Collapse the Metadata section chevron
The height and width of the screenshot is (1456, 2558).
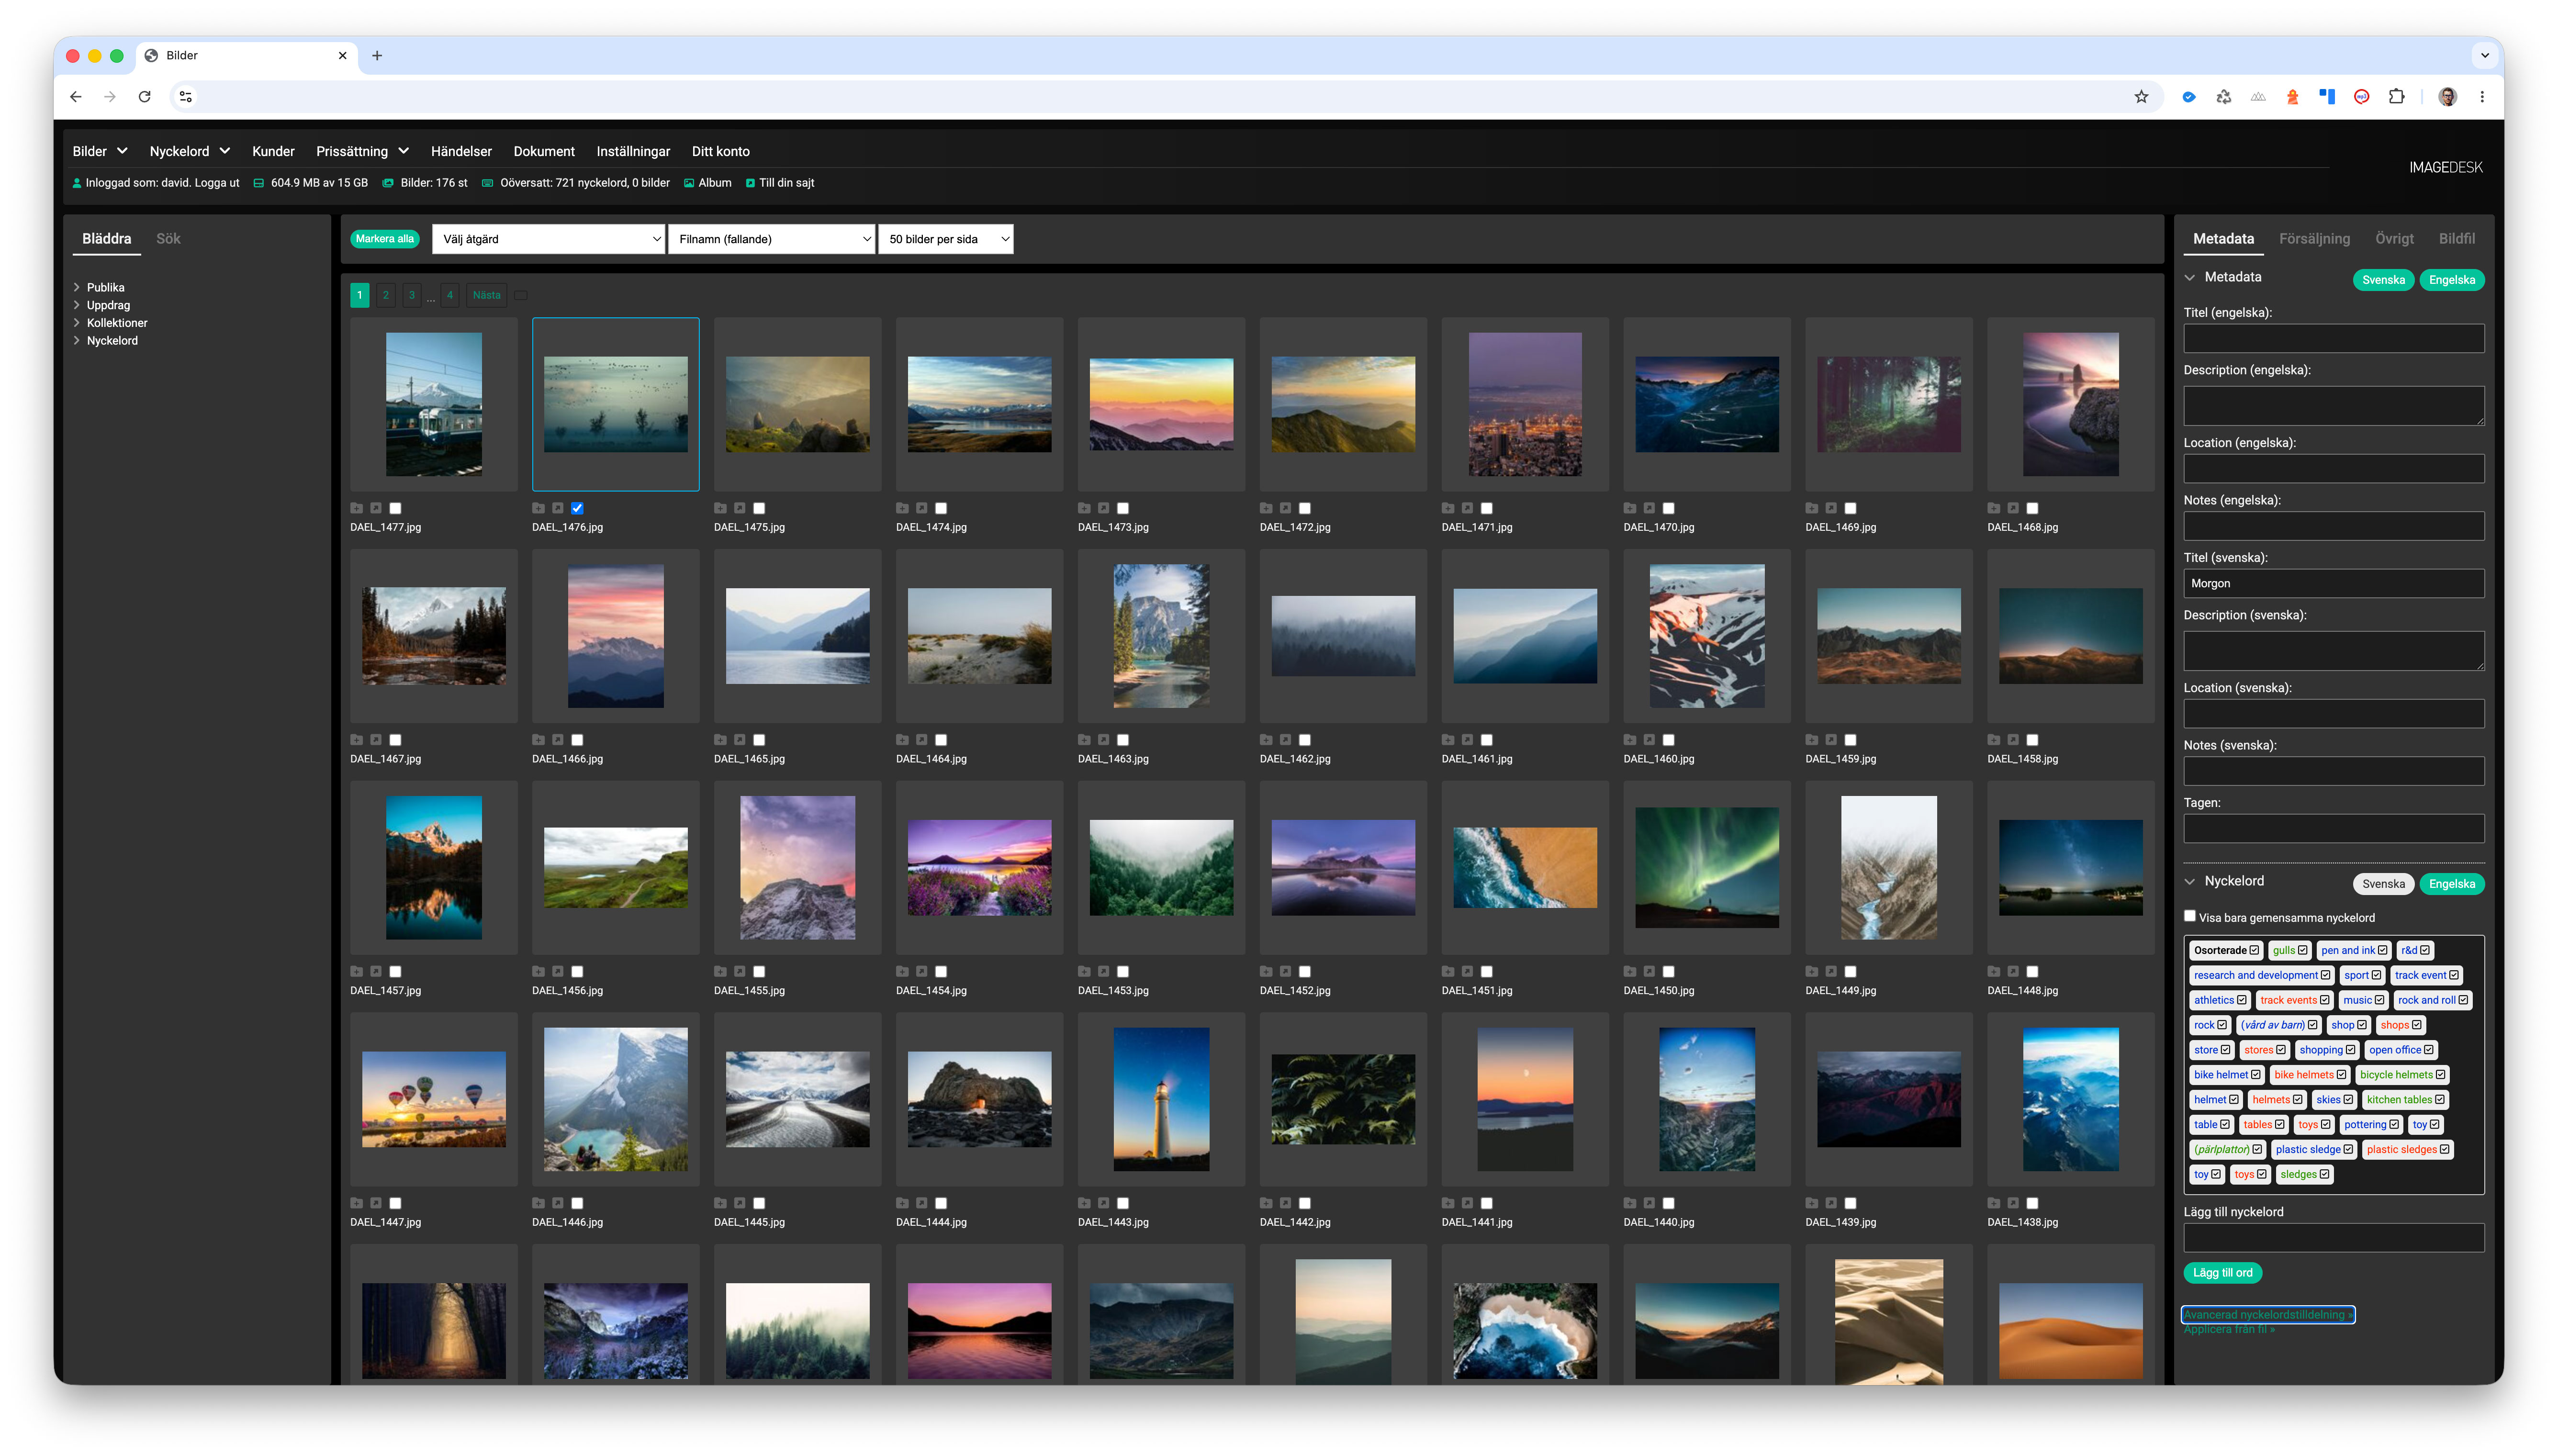click(2190, 277)
